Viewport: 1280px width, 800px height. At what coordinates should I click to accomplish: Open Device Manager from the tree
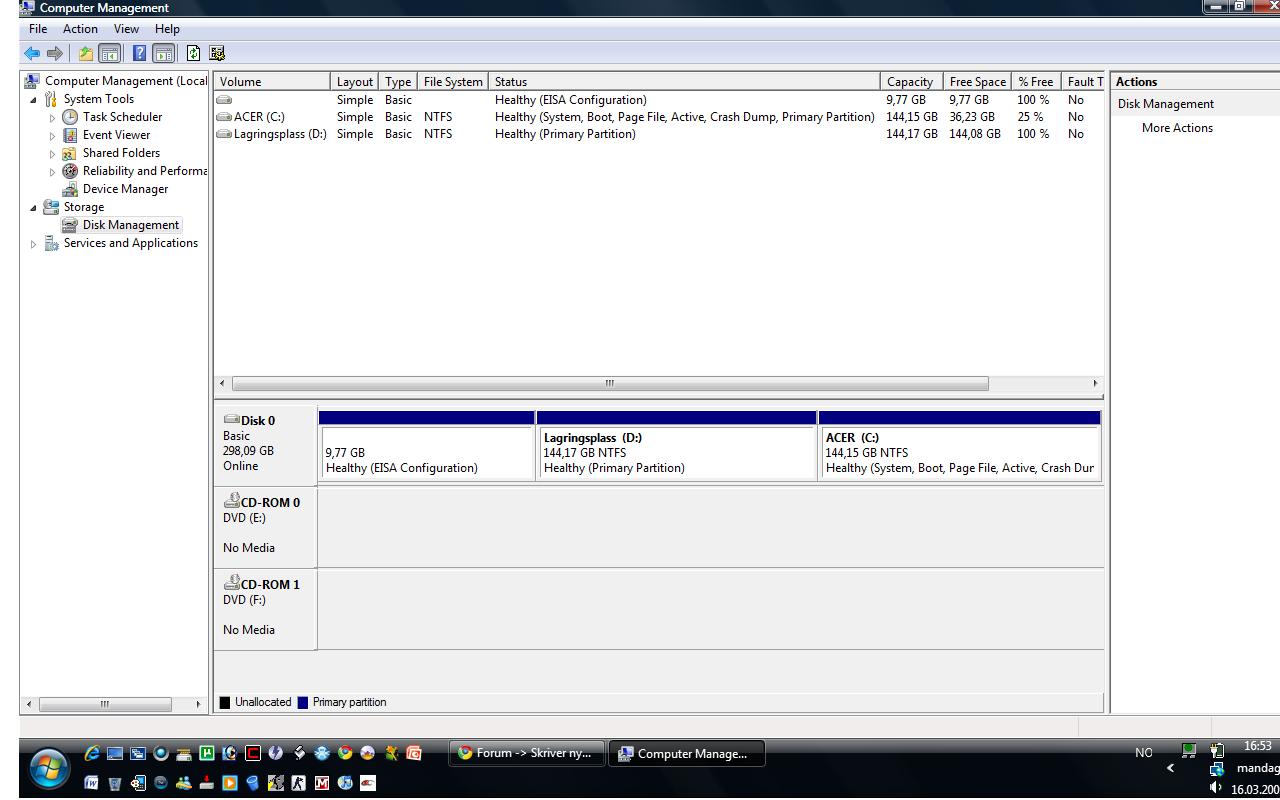(x=125, y=189)
